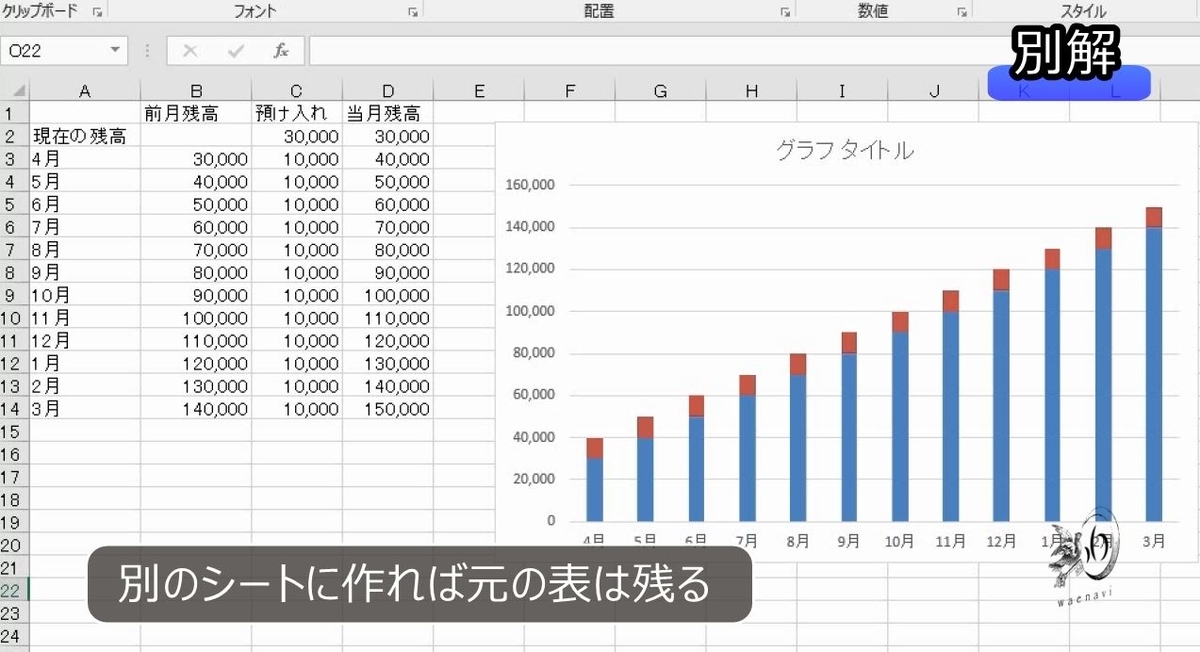Image resolution: width=1200 pixels, height=652 pixels.
Task: Click the Enter (✓) icon on the formula bar
Action: pyautogui.click(x=234, y=50)
